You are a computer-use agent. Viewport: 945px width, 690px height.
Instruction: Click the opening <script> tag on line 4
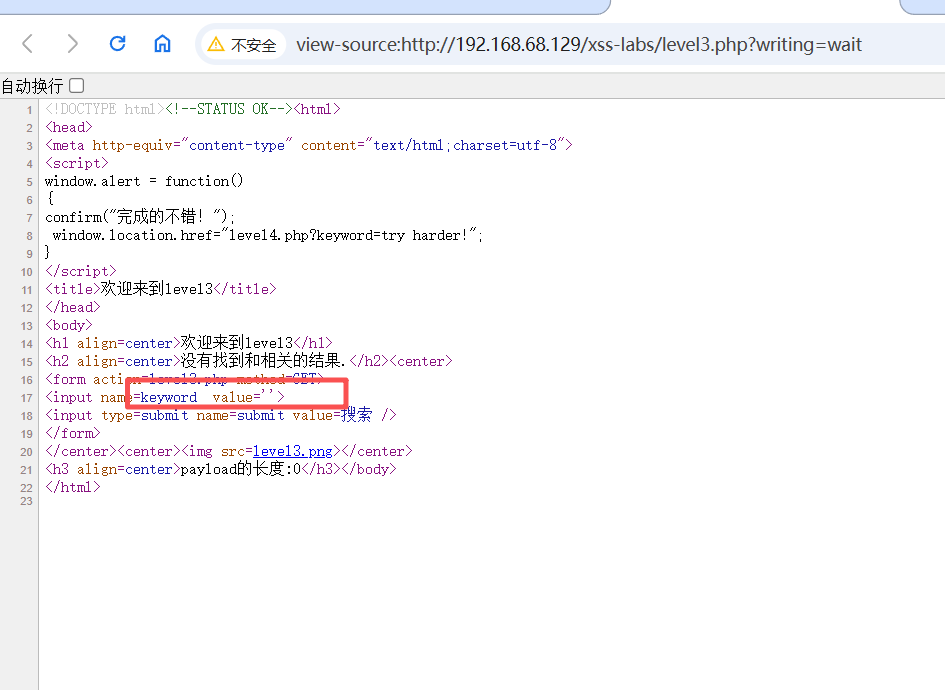[x=77, y=163]
